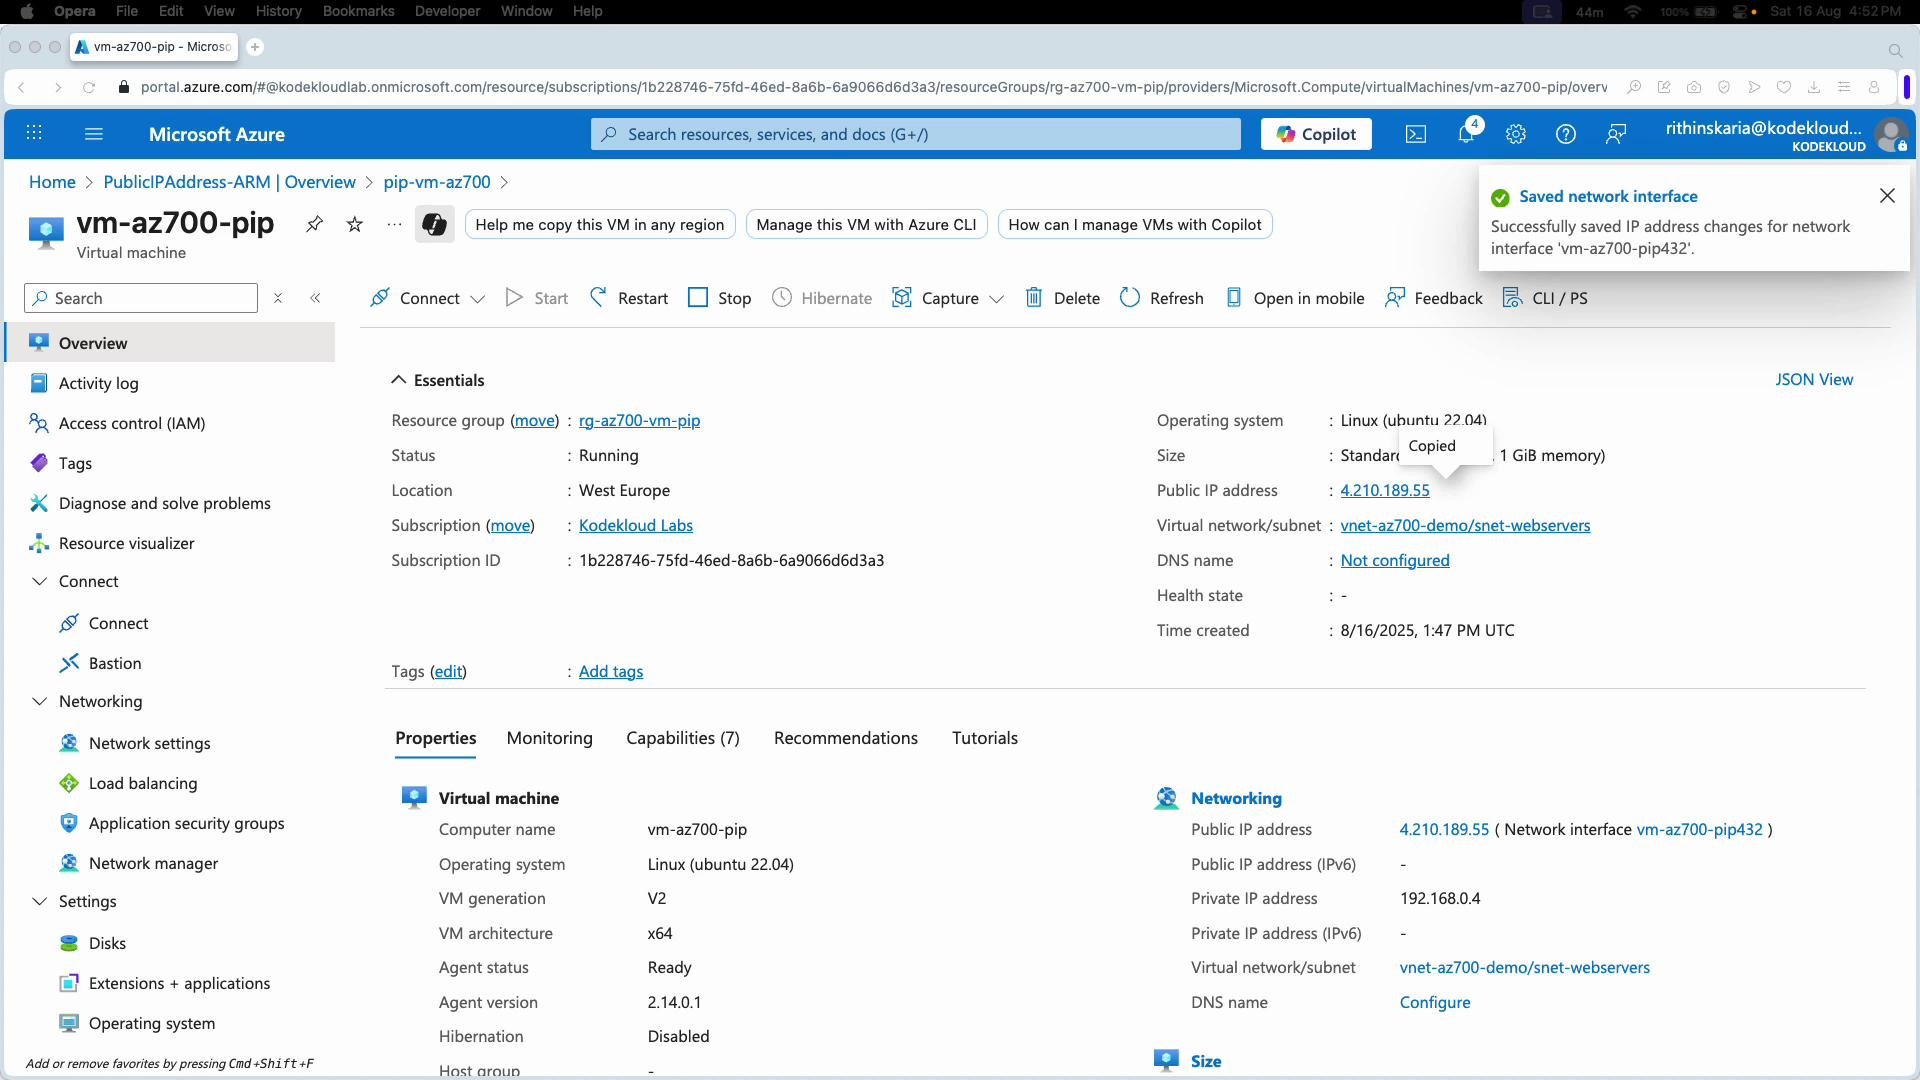Viewport: 1920px width, 1080px height.
Task: Open Kodekloud Labs subscription link
Action: (x=636, y=525)
